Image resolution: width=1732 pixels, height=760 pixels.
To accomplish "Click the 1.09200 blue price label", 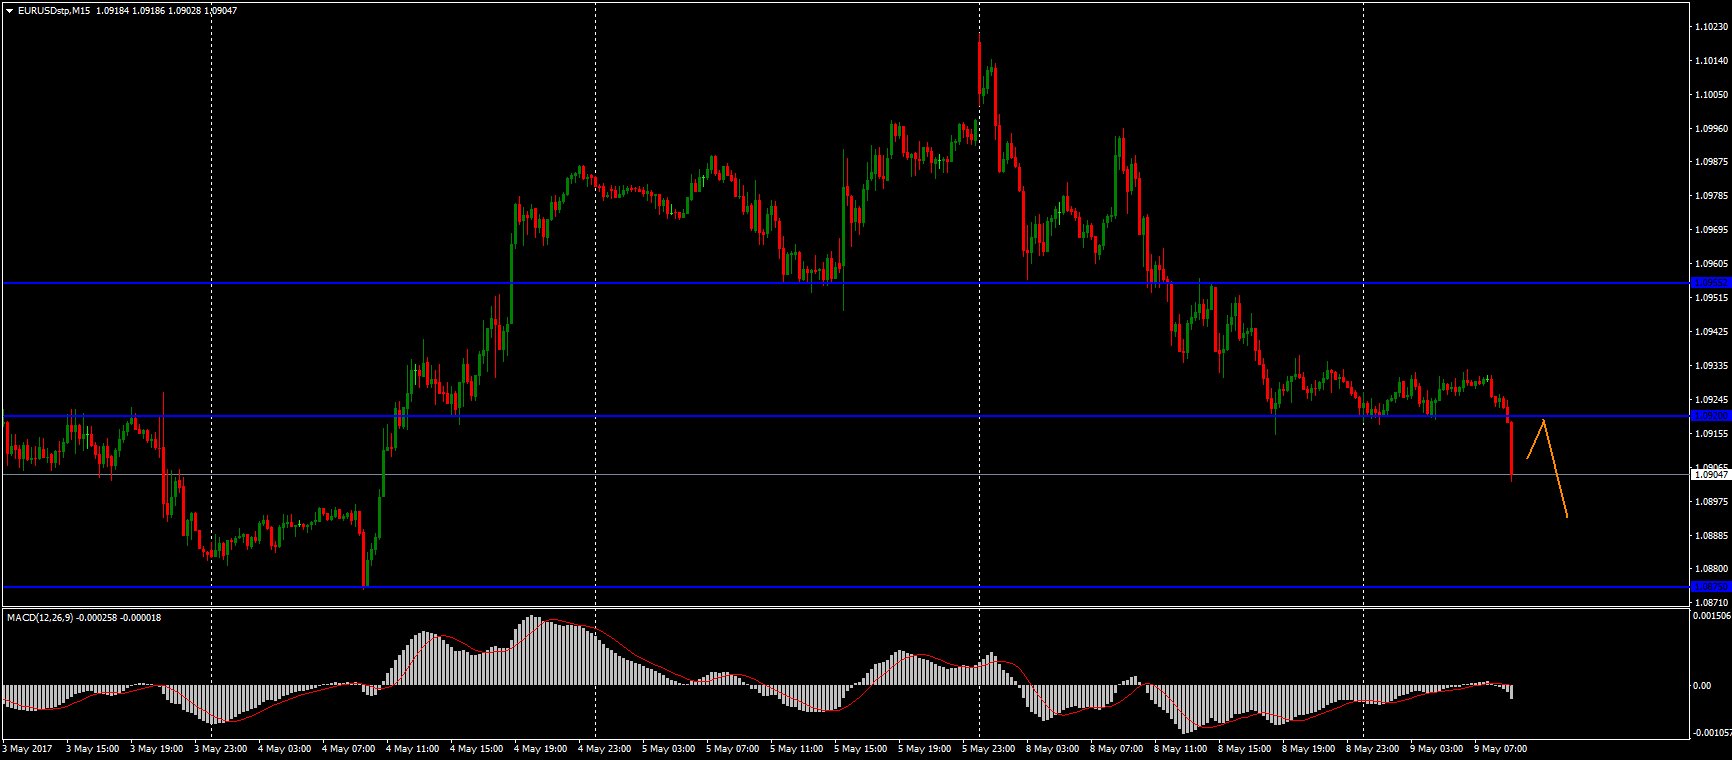I will [1709, 415].
